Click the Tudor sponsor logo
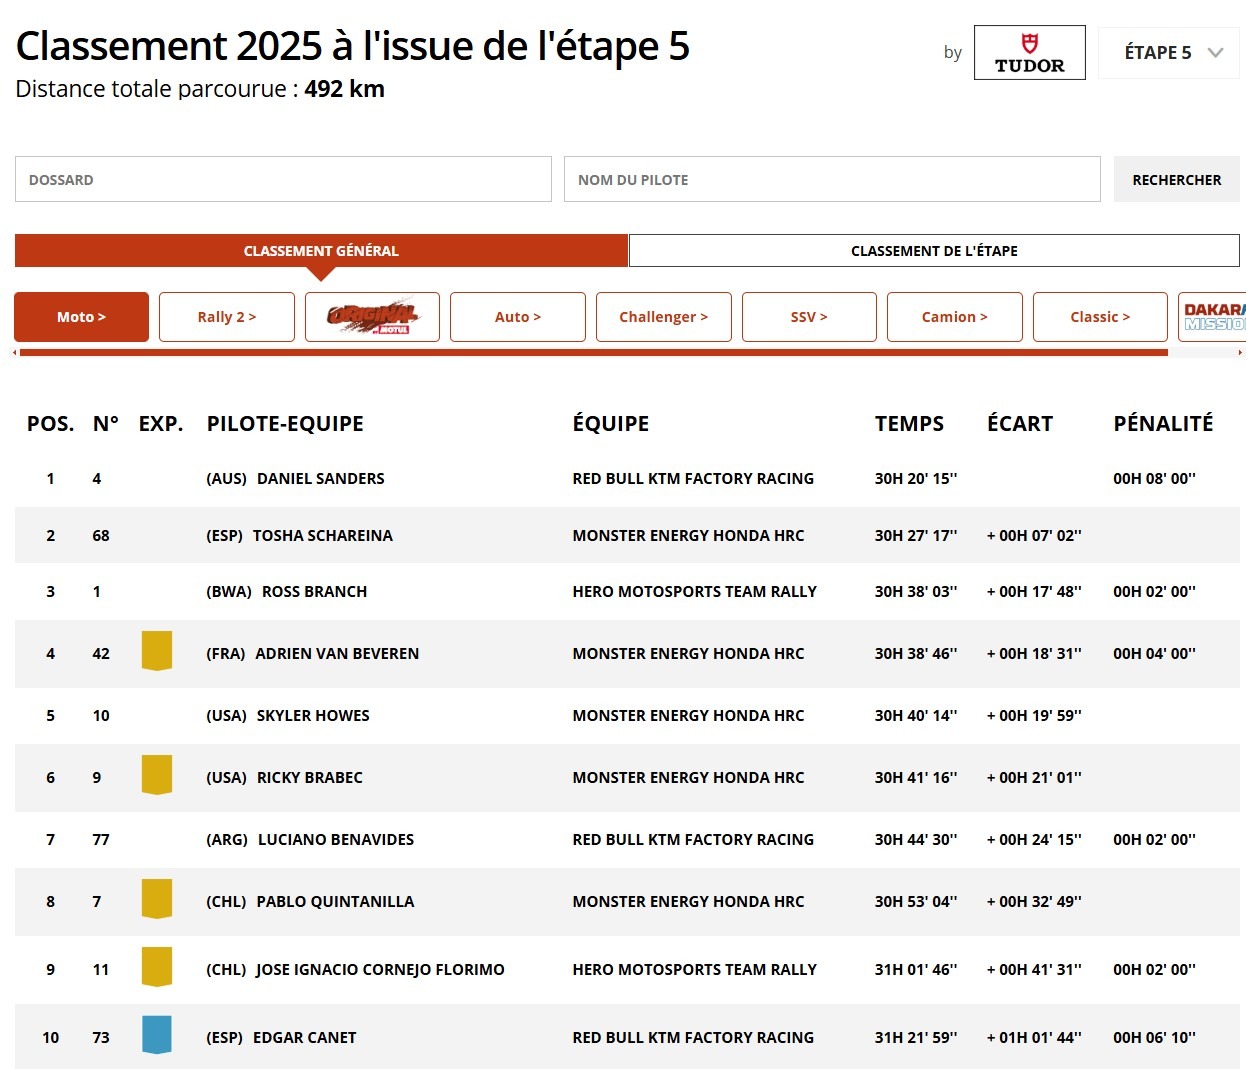The height and width of the screenshot is (1069, 1246). tap(1029, 52)
